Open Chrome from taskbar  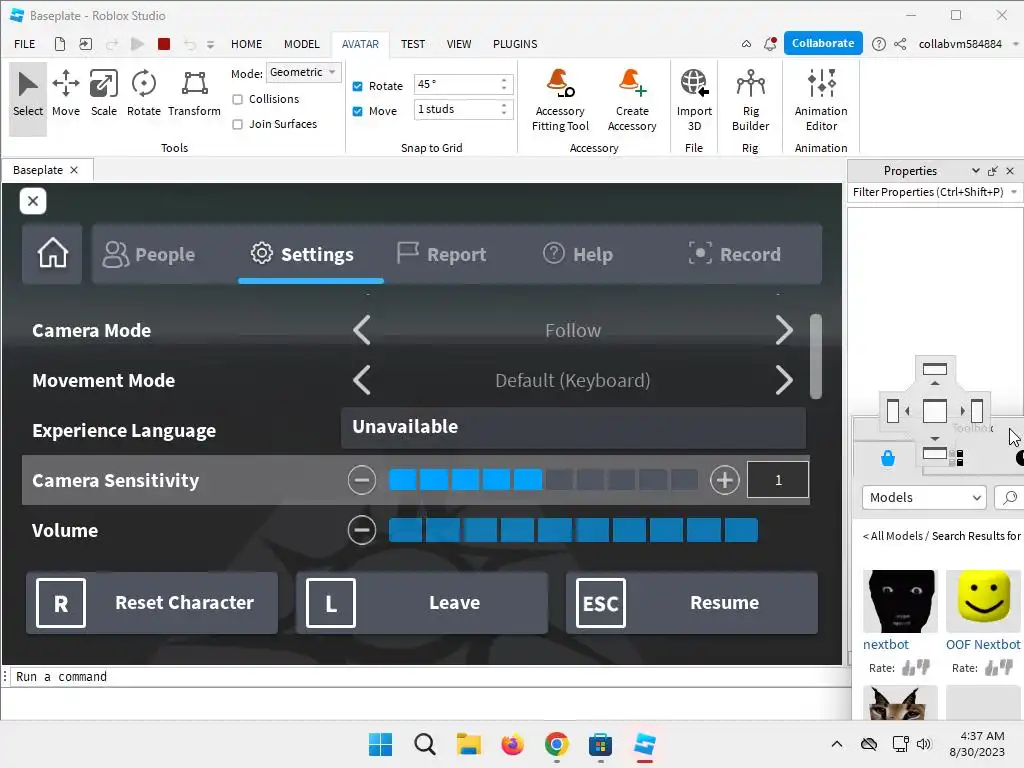[556, 744]
